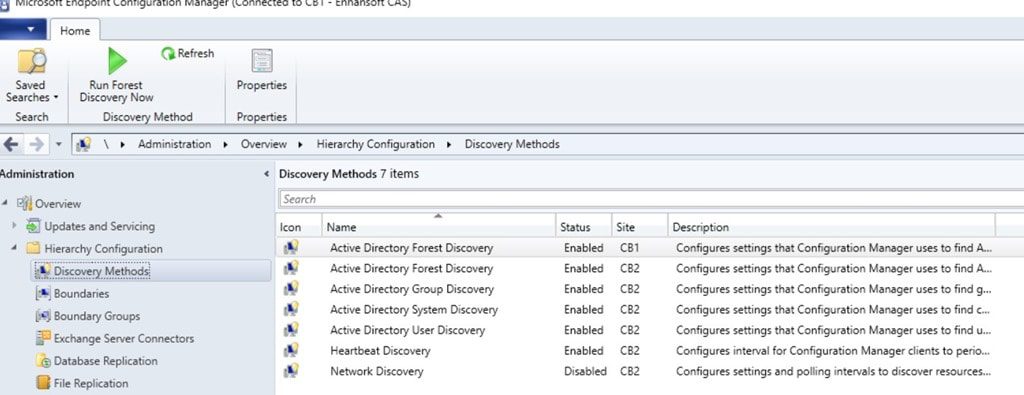Click the icon of Network Discovery row
This screenshot has width=1024, height=395.
tap(291, 371)
